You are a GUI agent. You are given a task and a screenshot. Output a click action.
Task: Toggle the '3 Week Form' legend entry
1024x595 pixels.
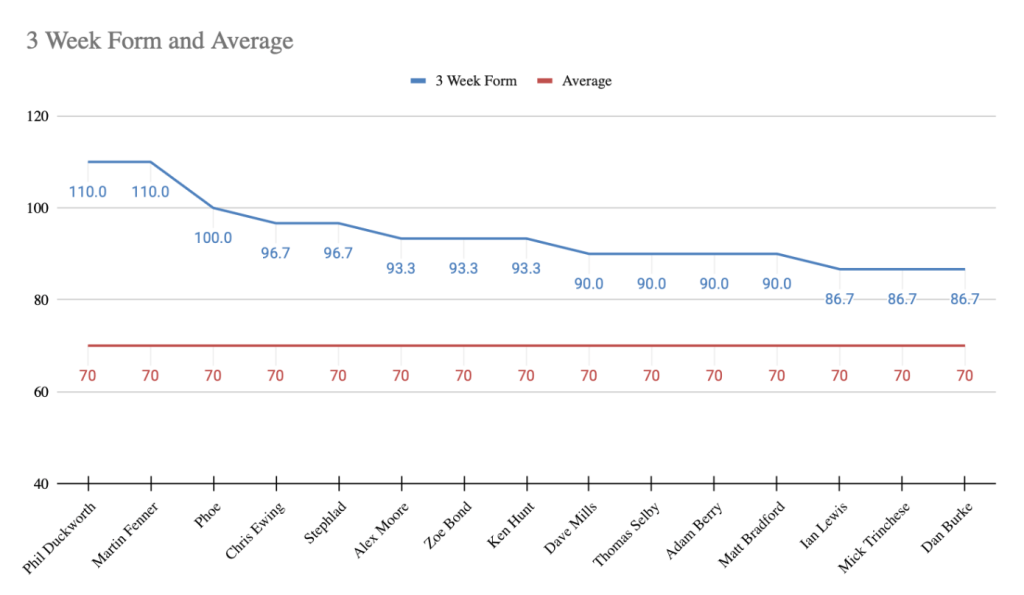[x=475, y=81]
